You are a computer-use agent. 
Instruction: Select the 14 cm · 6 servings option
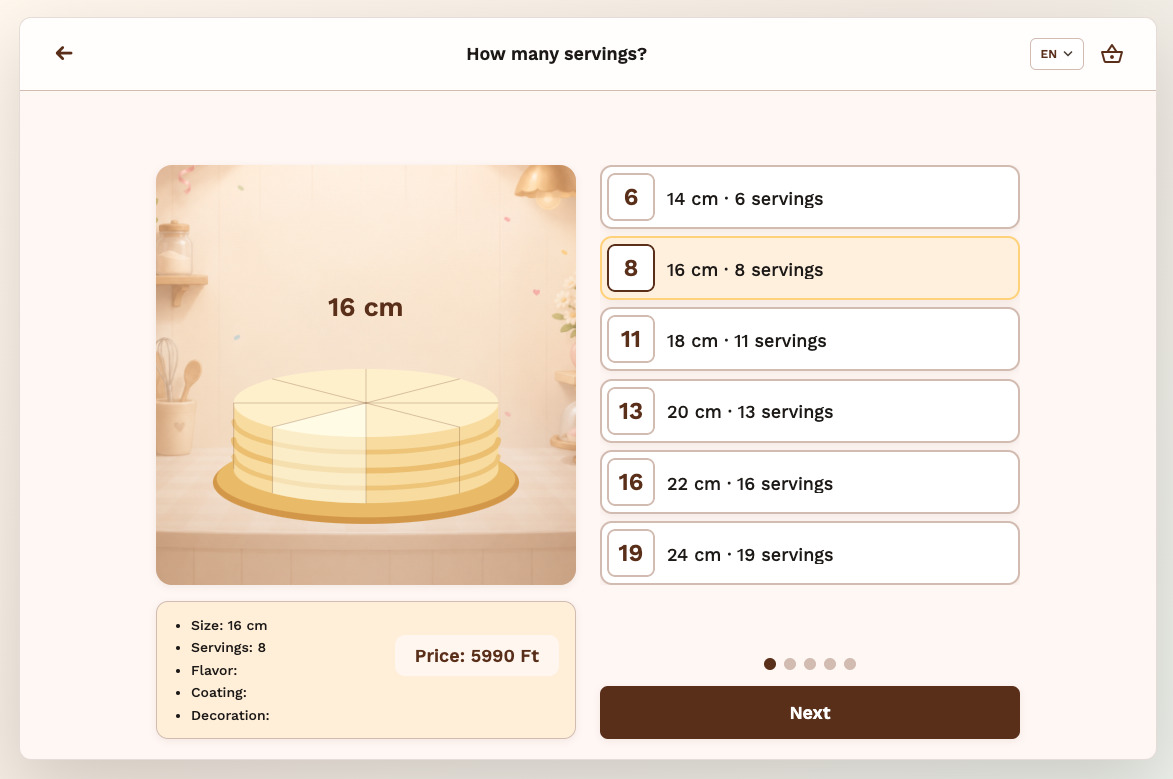pyautogui.click(x=809, y=198)
